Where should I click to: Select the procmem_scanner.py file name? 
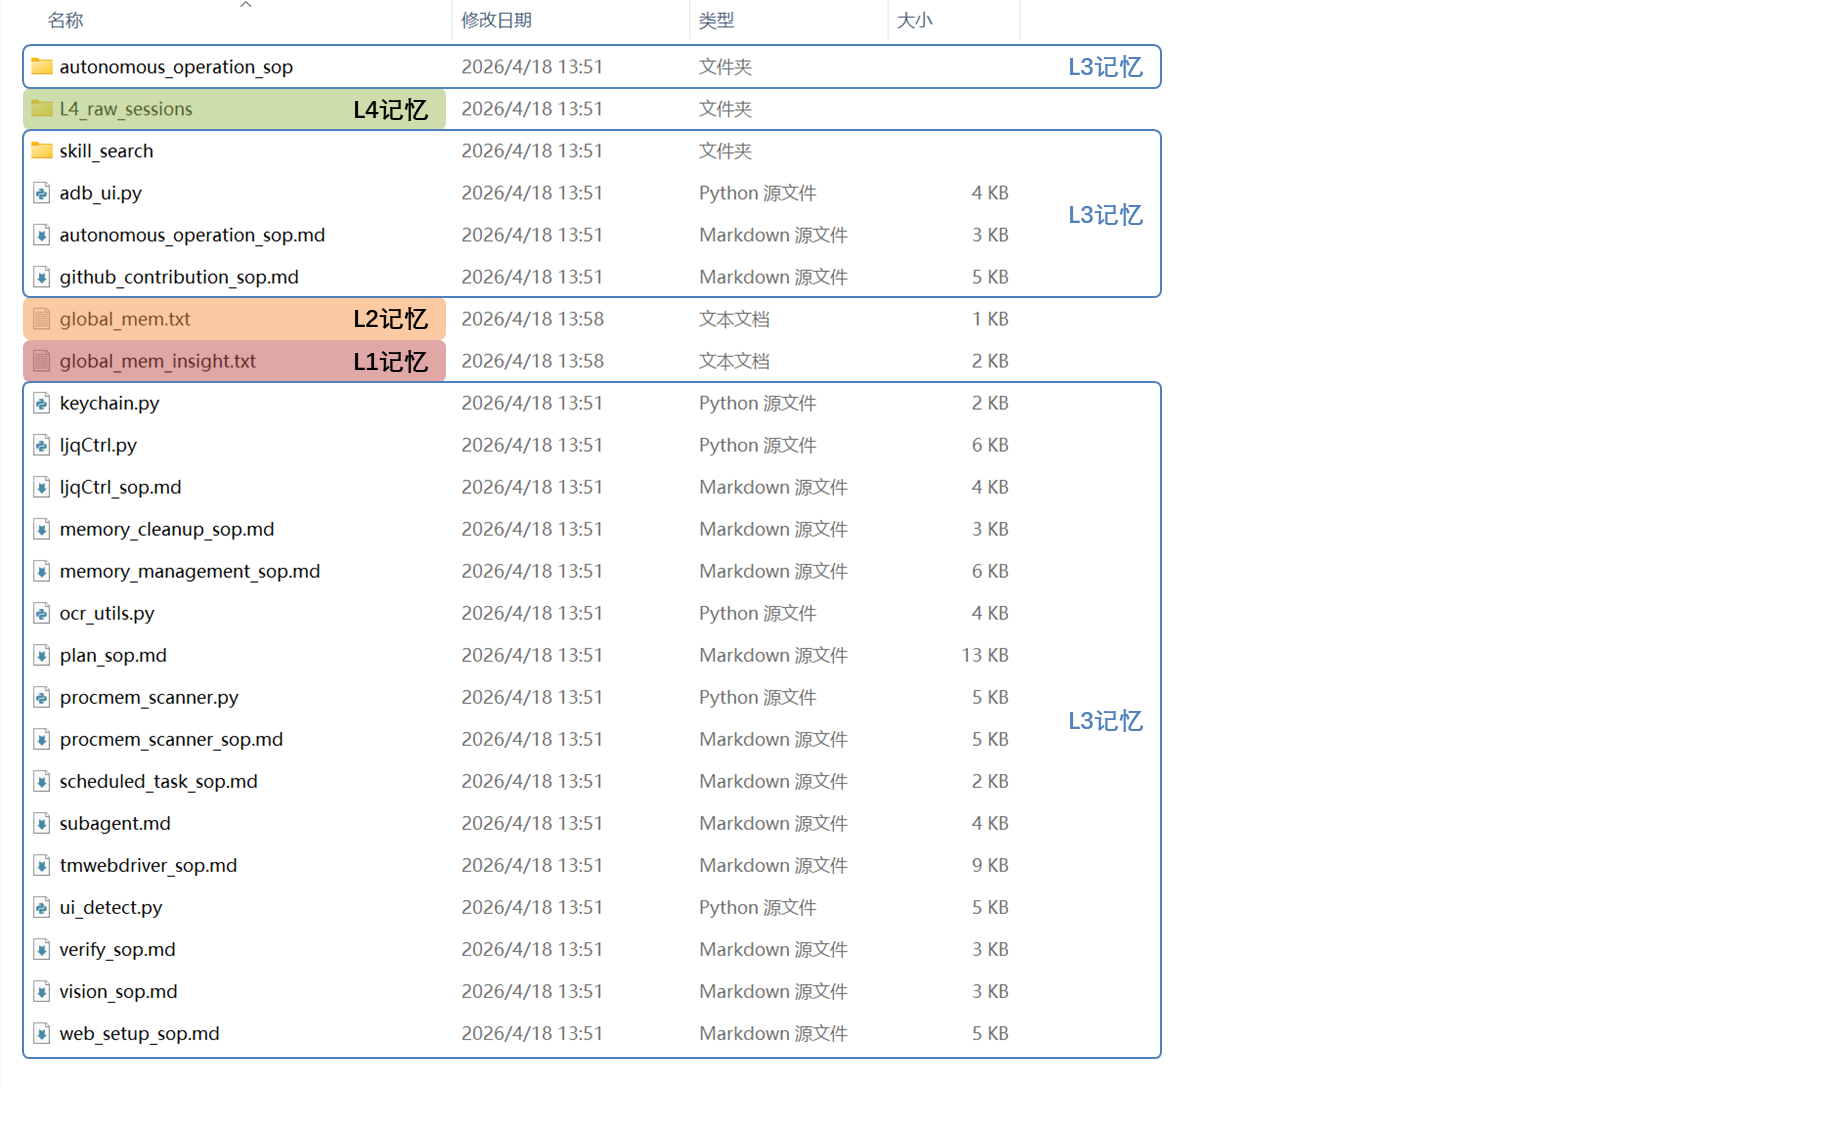pos(148,697)
